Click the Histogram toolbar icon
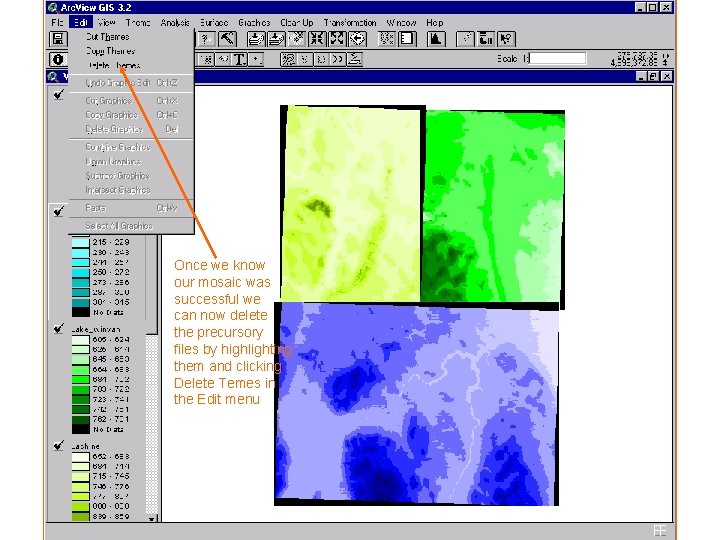Image resolution: width=720 pixels, height=540 pixels. click(x=436, y=39)
